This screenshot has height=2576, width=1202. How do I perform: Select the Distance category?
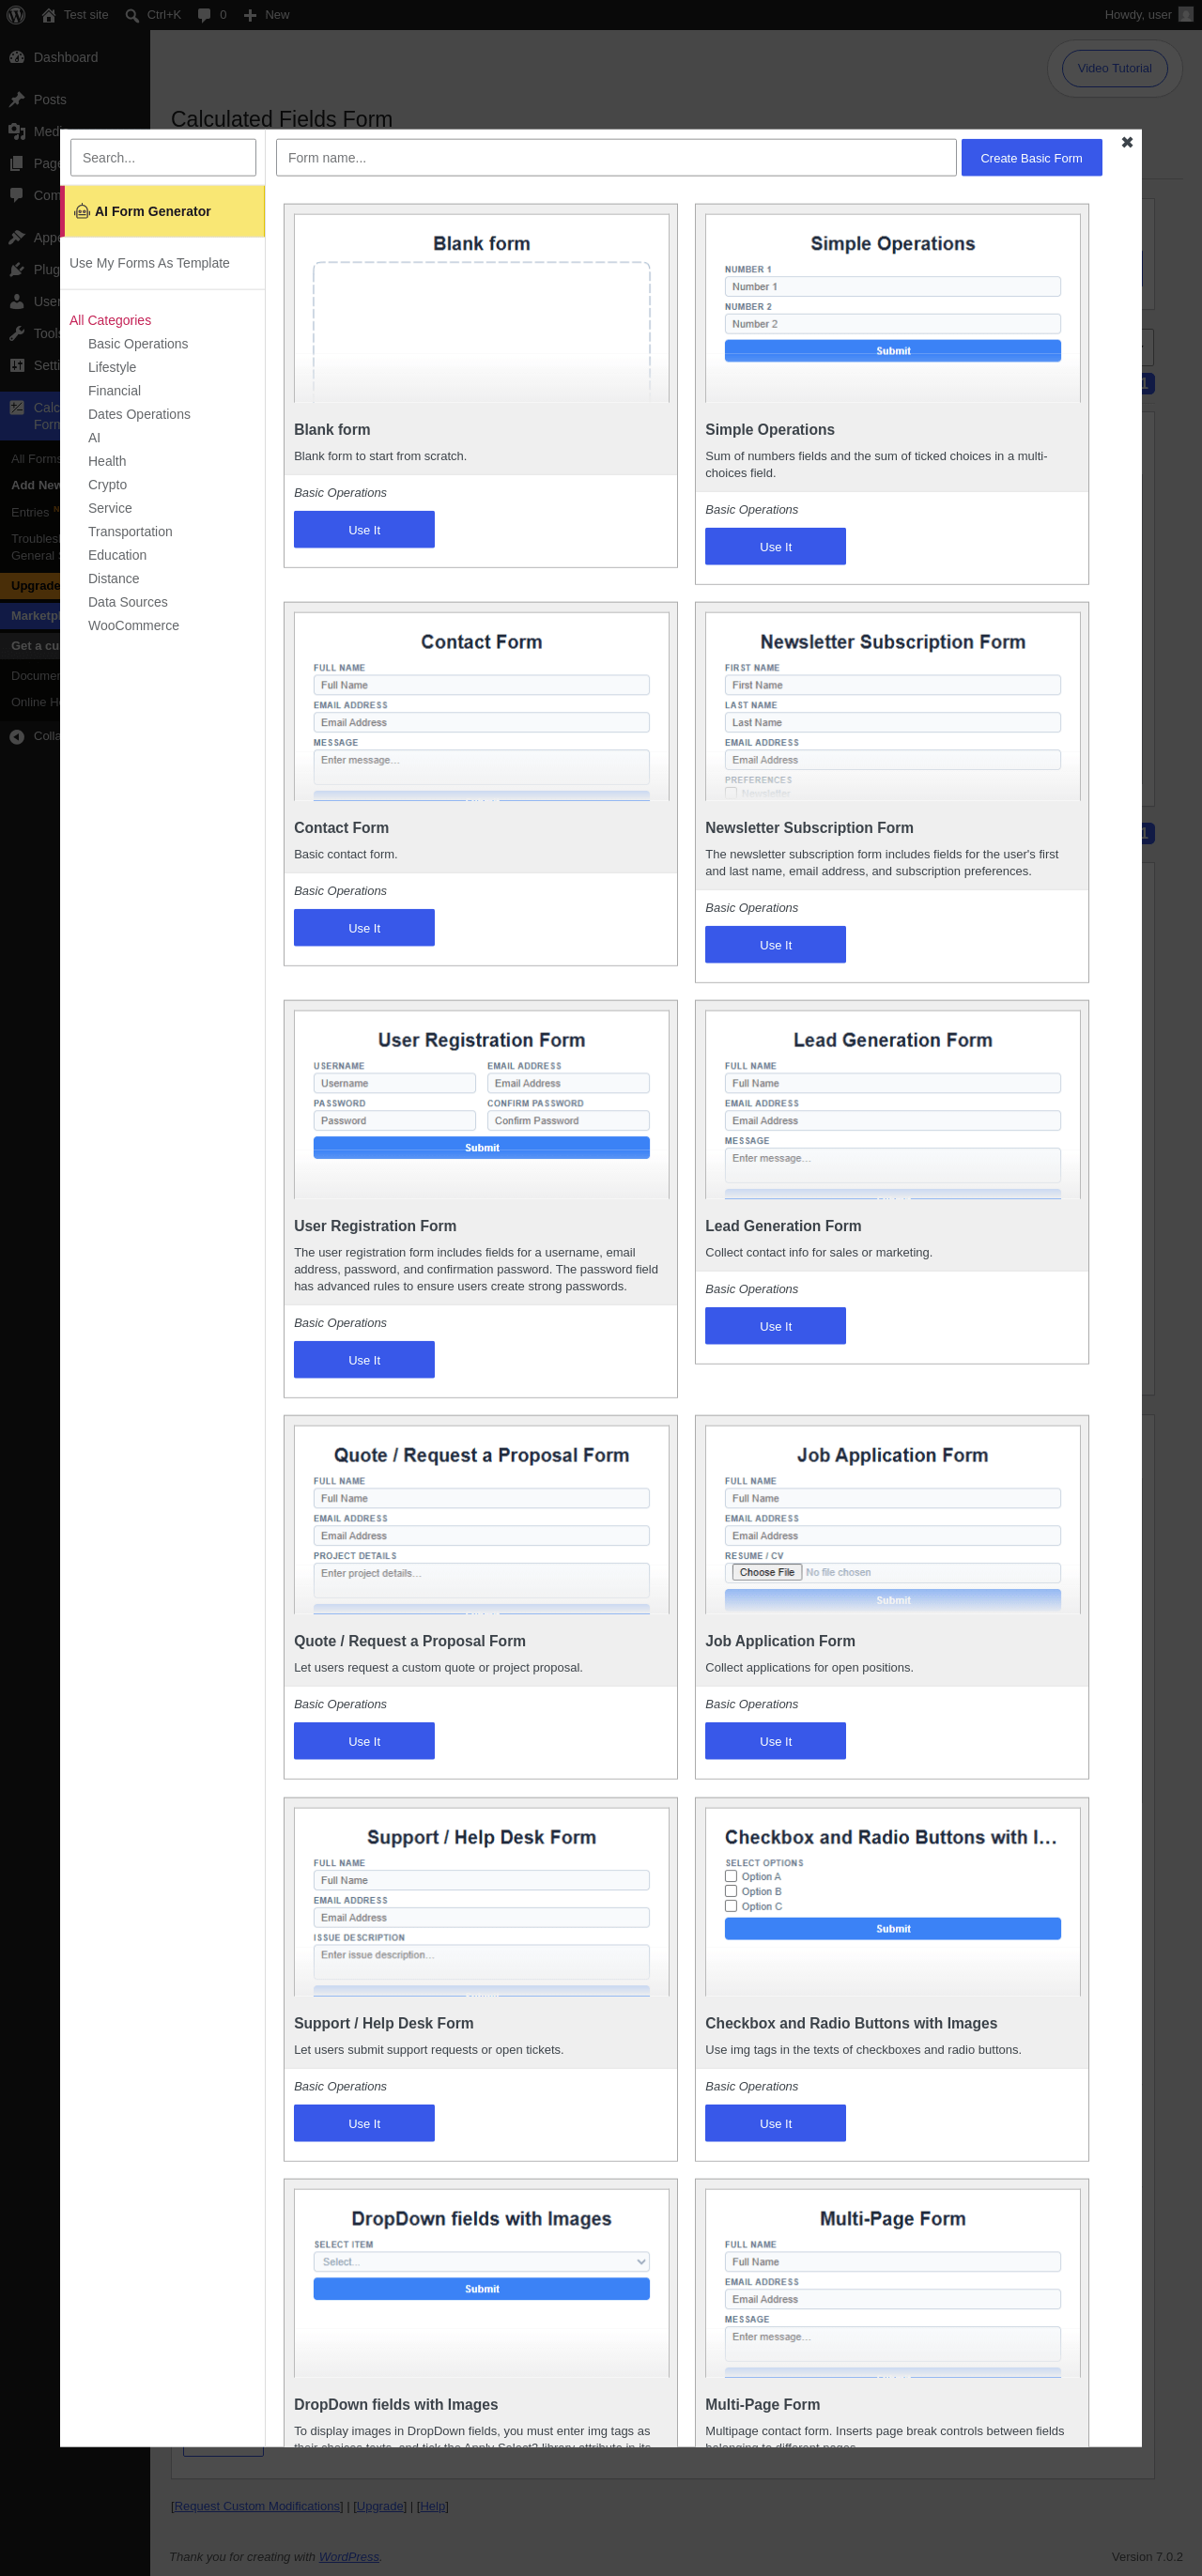coord(113,579)
